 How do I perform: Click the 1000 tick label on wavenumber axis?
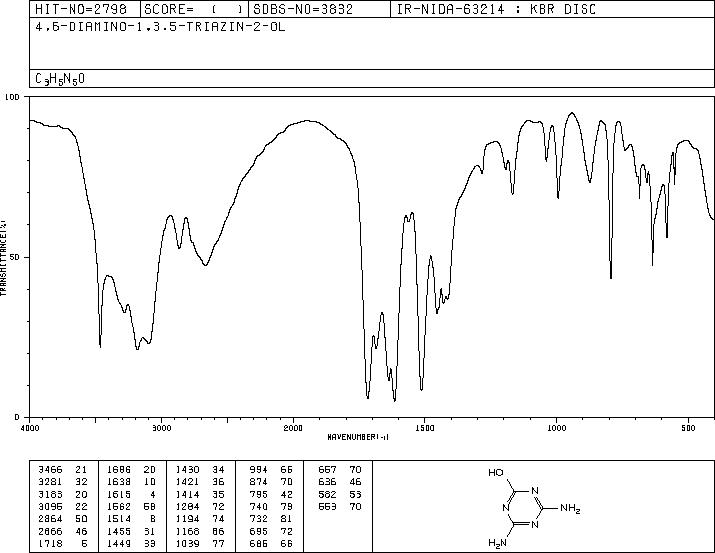pos(556,428)
